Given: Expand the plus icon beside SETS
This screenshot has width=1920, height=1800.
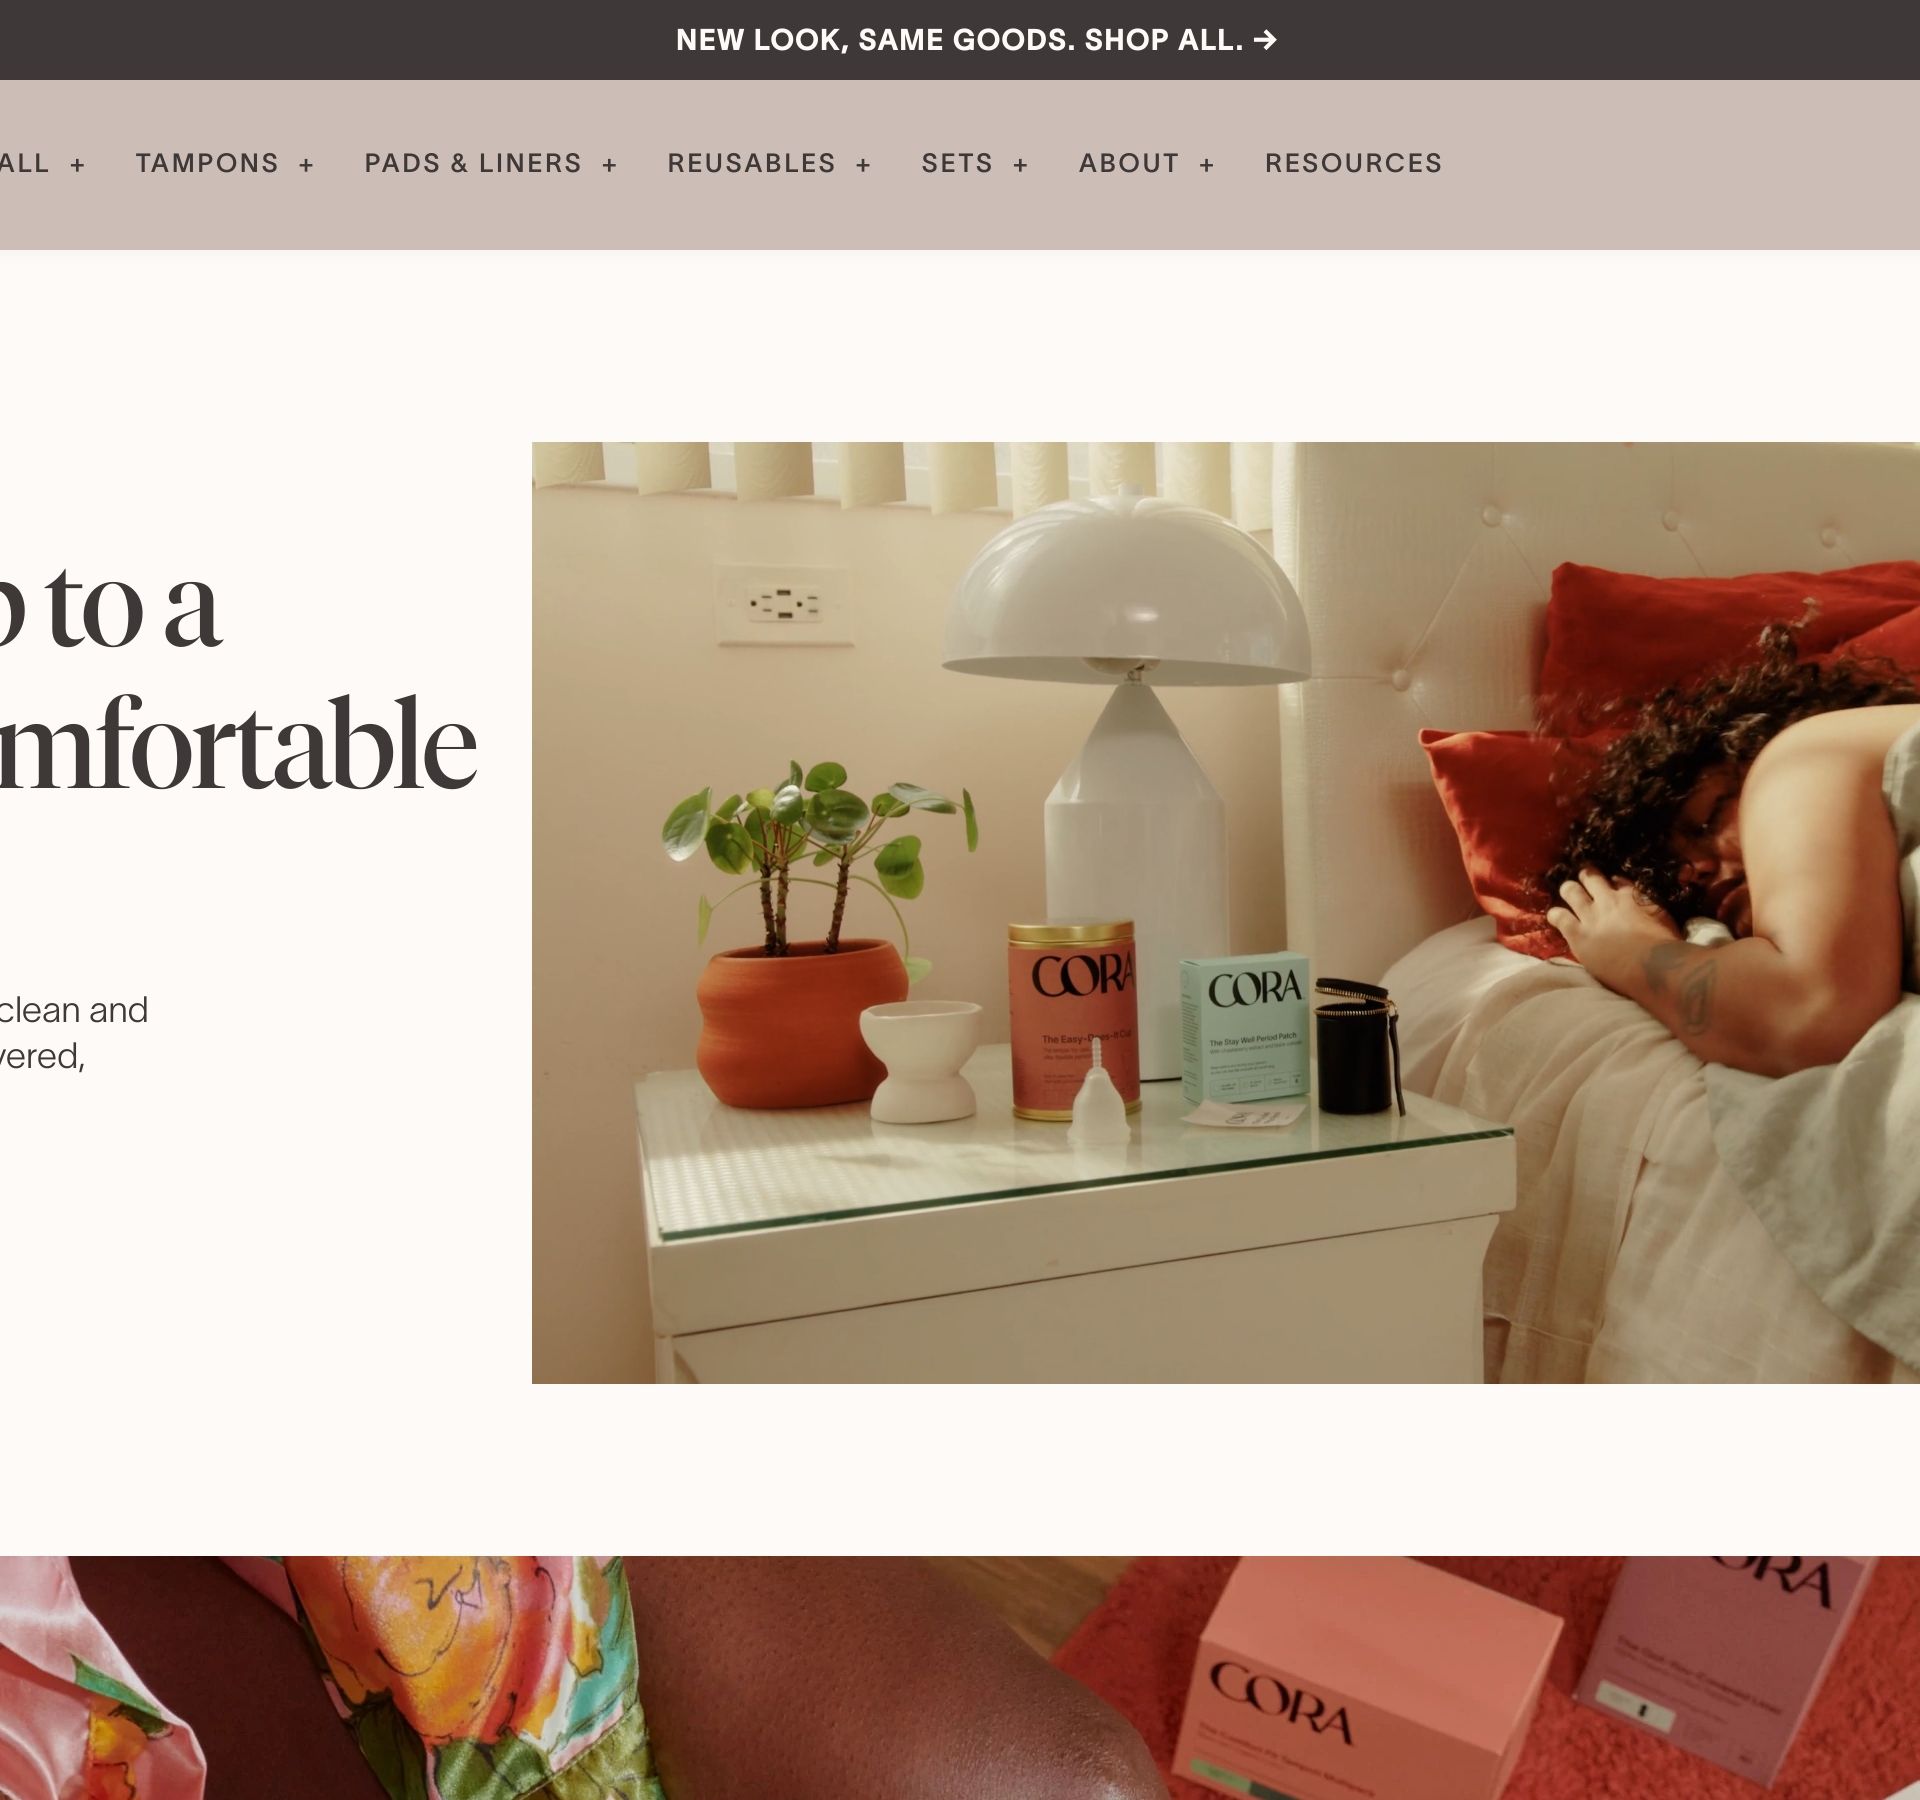Looking at the screenshot, I should tap(1020, 165).
